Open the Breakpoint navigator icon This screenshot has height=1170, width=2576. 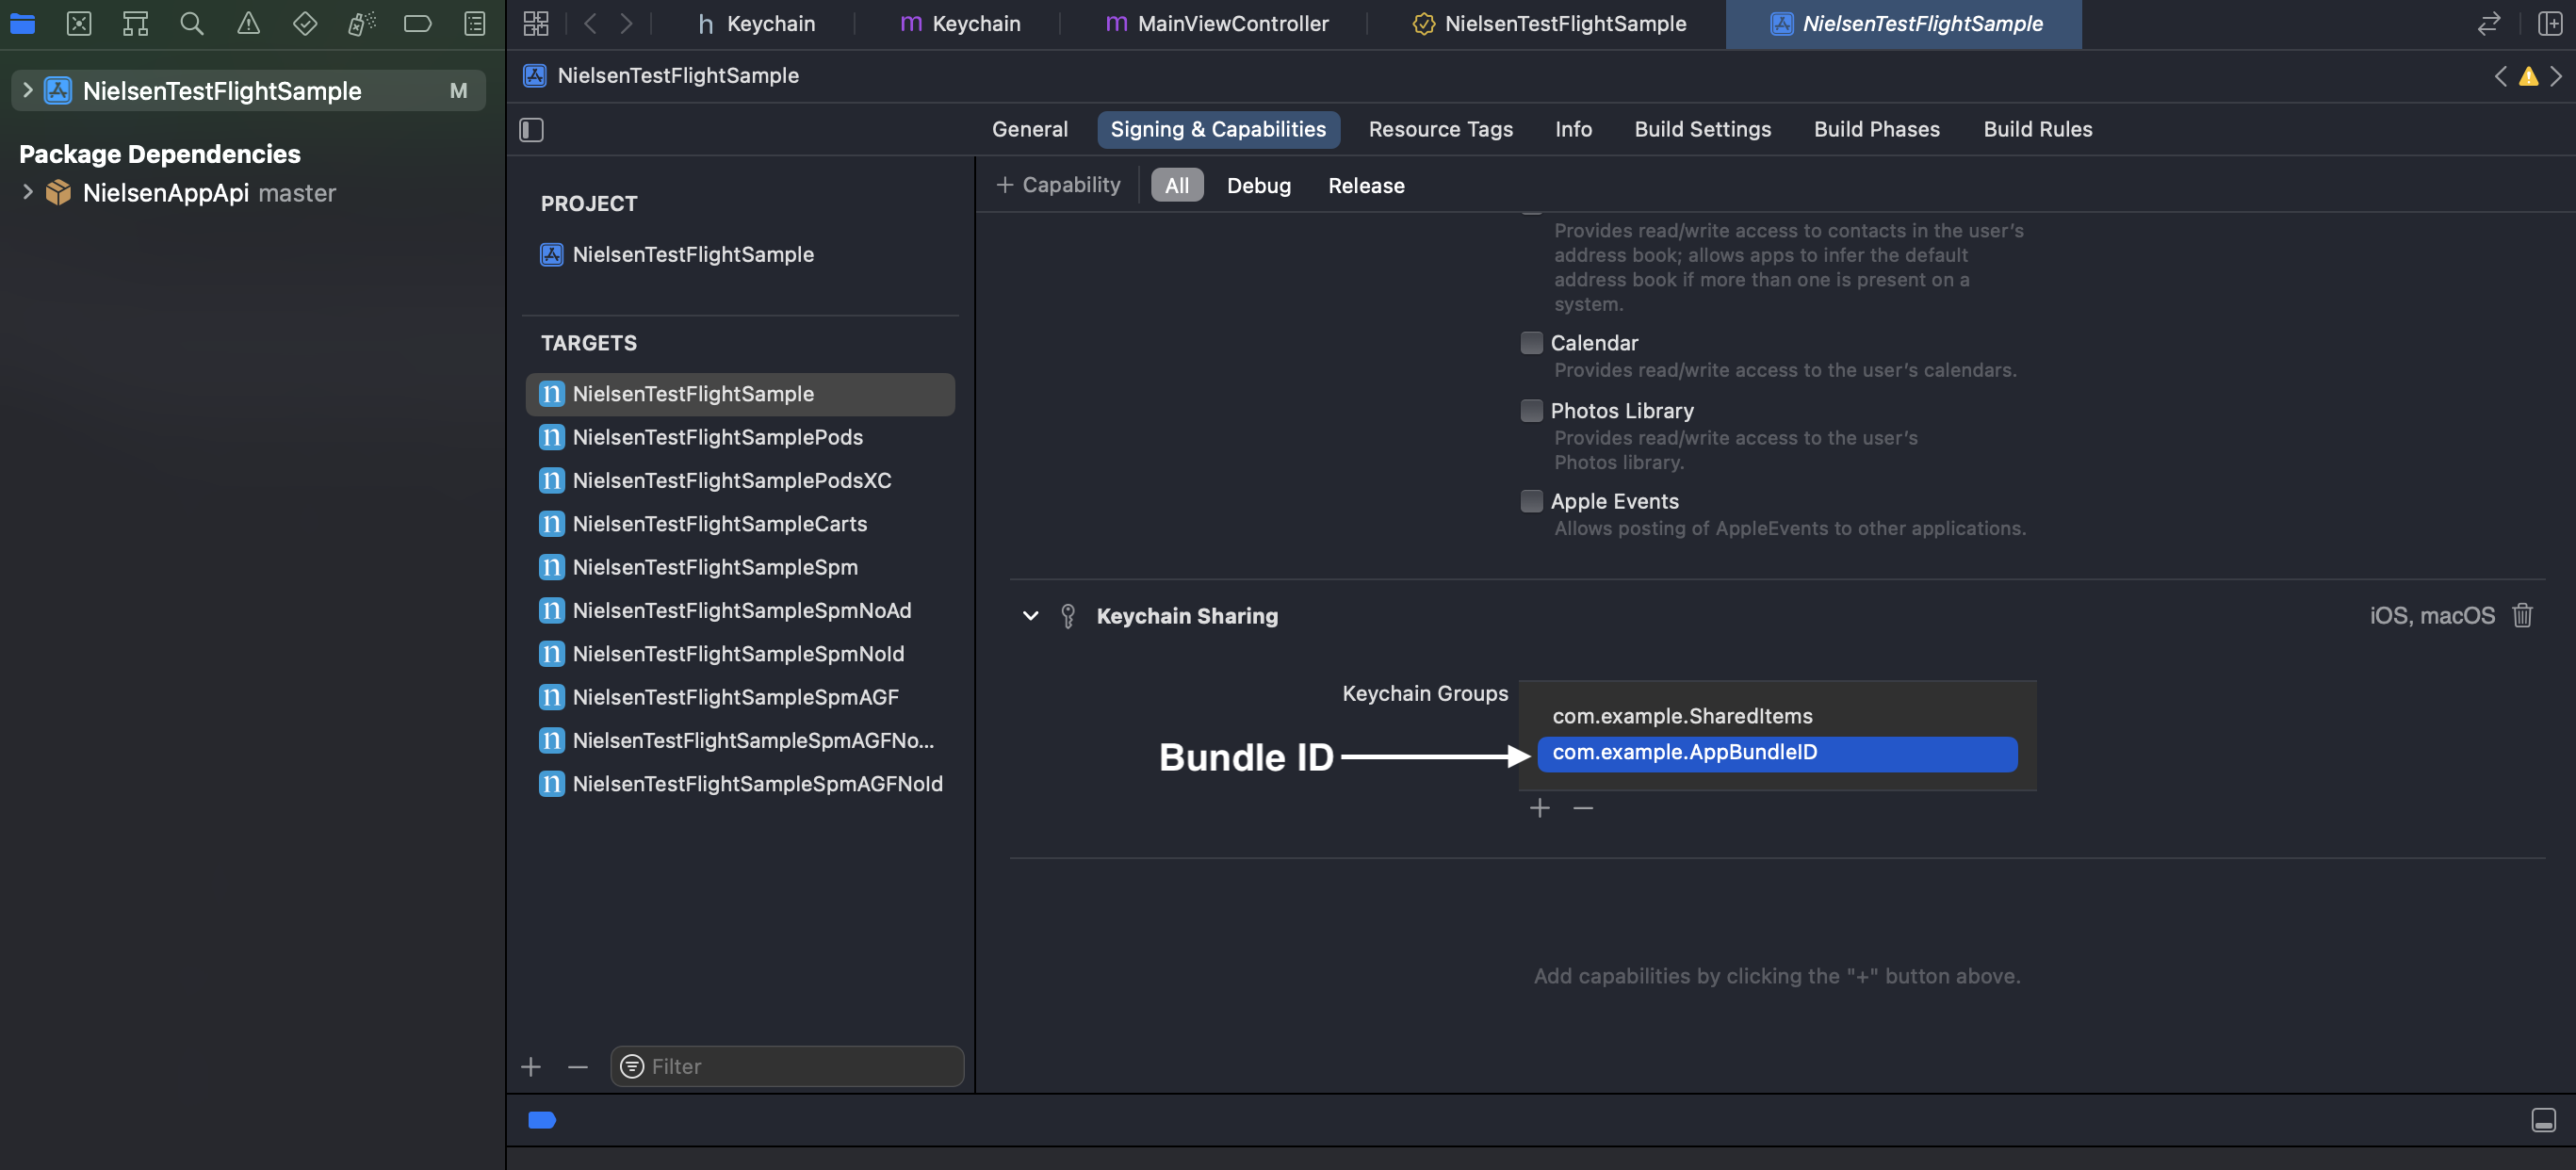tap(417, 23)
